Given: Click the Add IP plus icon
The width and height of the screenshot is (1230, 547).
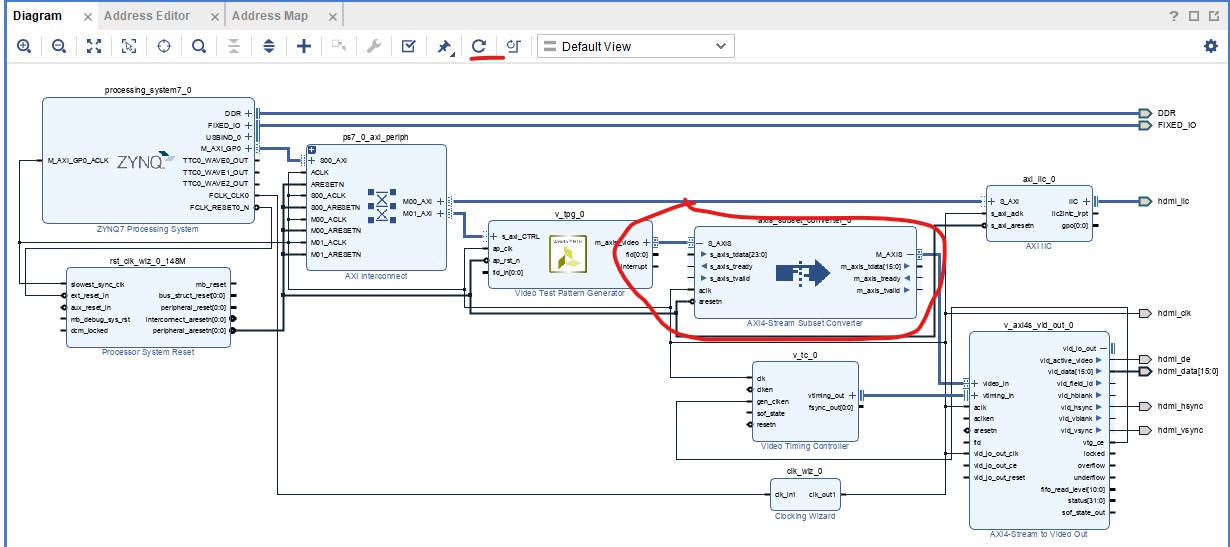Looking at the screenshot, I should [304, 46].
